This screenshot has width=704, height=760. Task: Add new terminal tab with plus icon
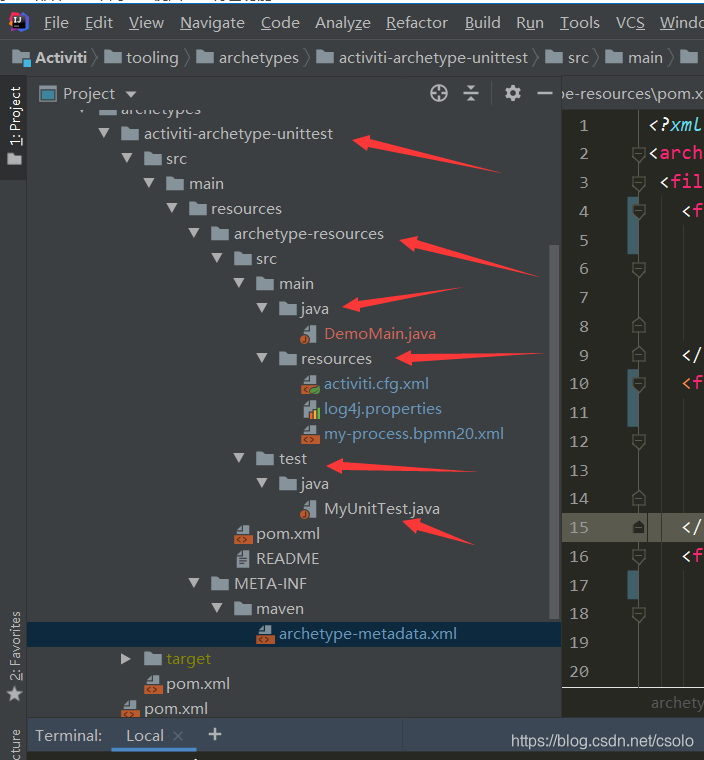coord(215,734)
